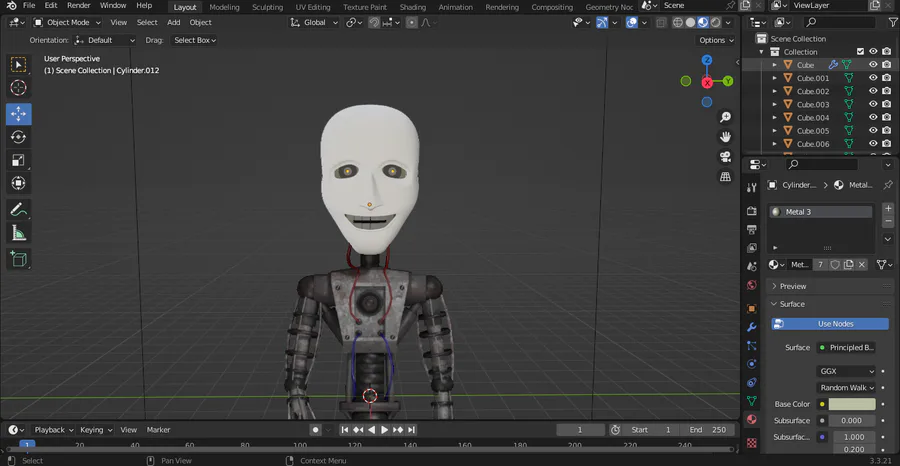
Task: Open World properties tab
Action: click(x=751, y=285)
